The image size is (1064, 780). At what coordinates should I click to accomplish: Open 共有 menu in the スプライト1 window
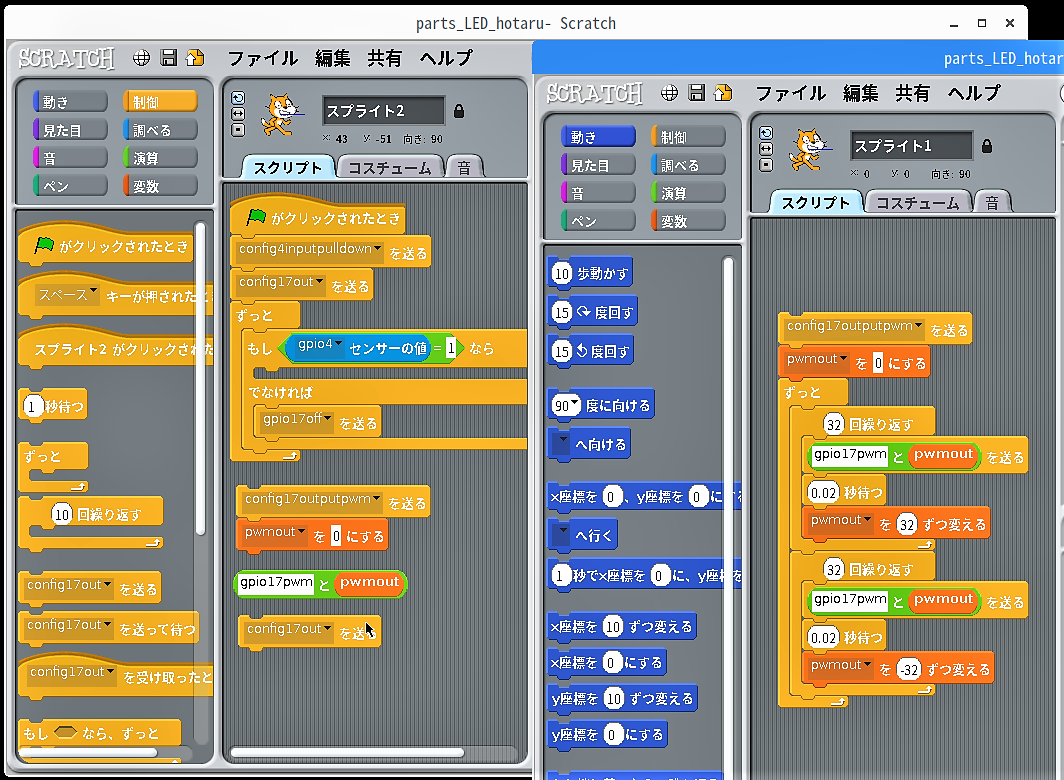913,93
